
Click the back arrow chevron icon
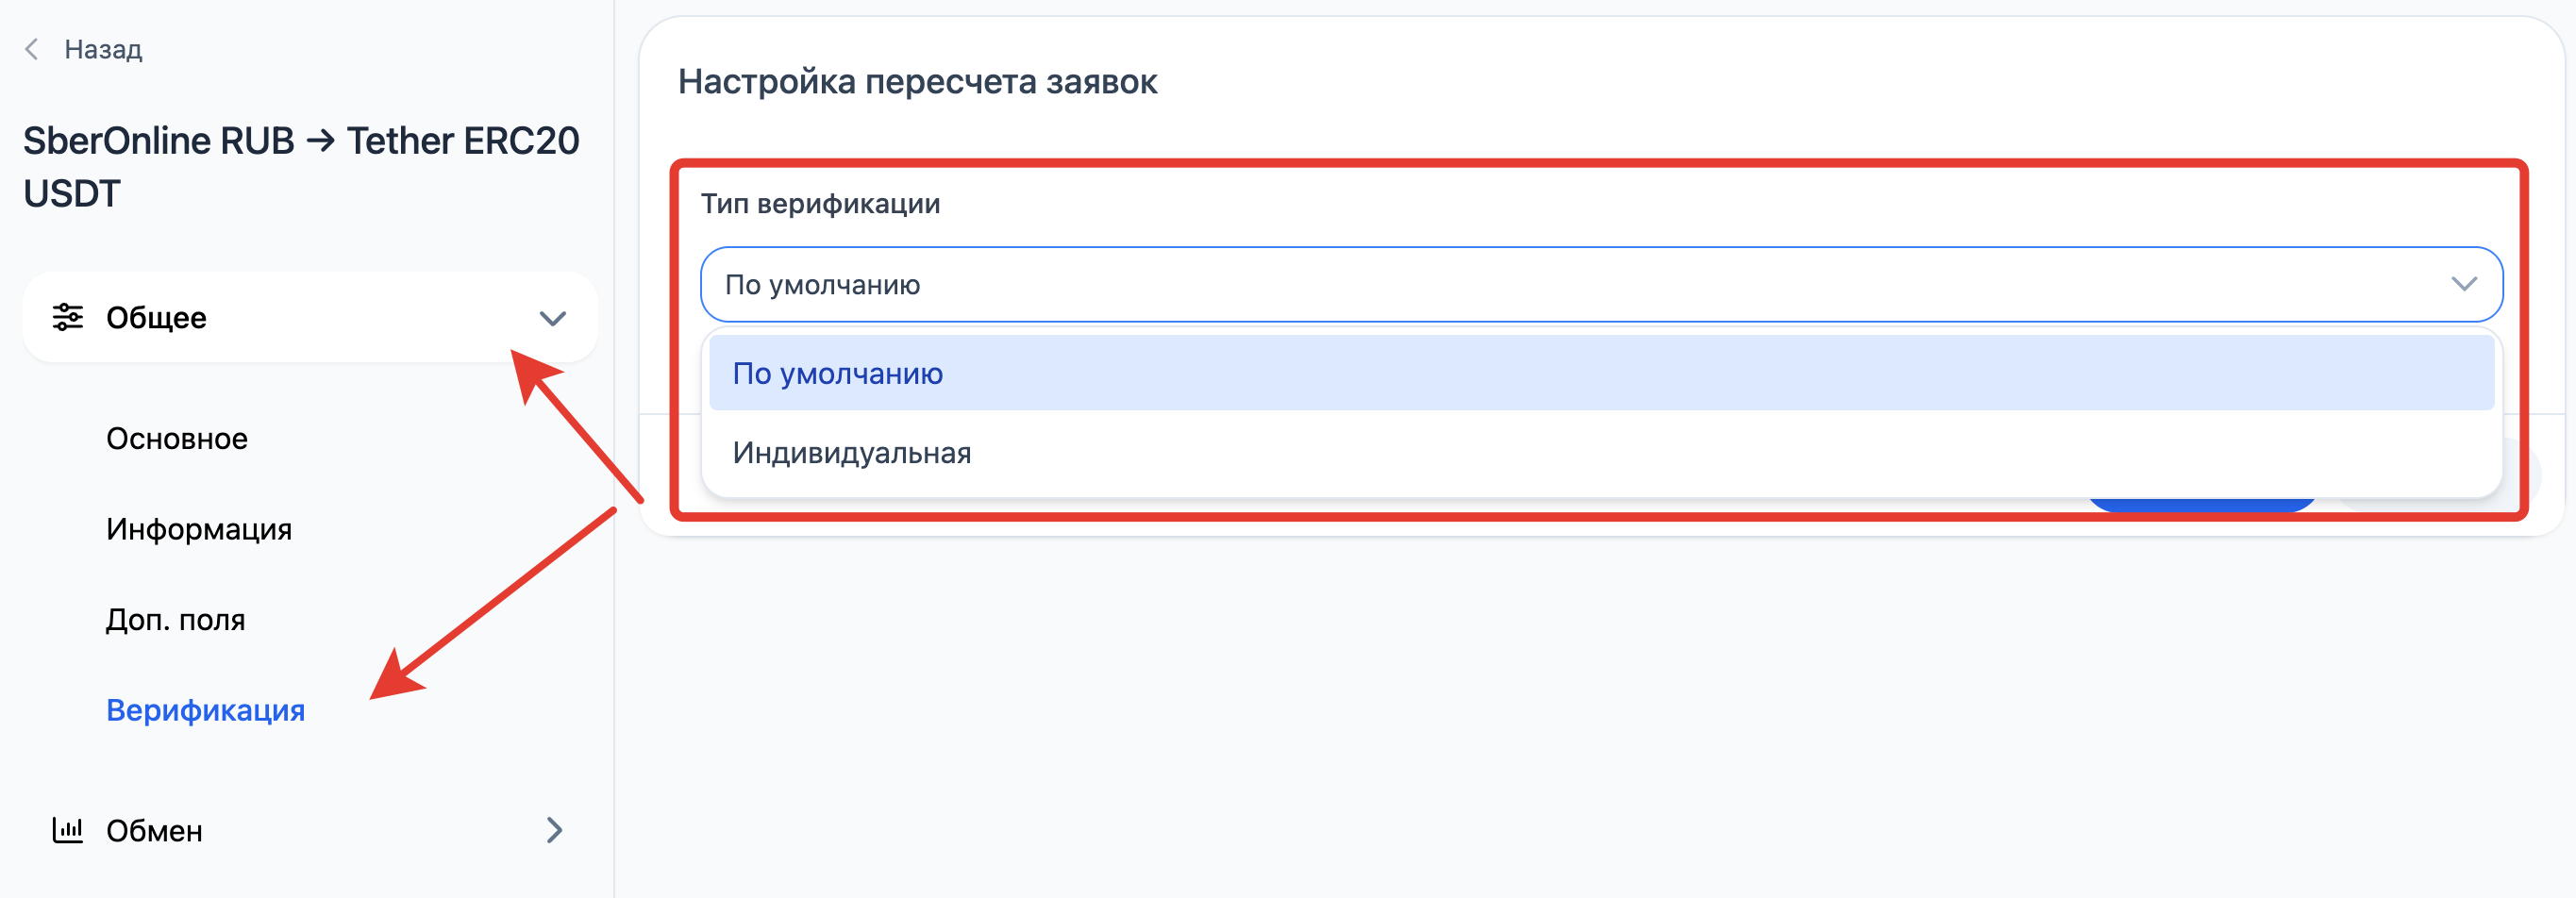[x=32, y=49]
